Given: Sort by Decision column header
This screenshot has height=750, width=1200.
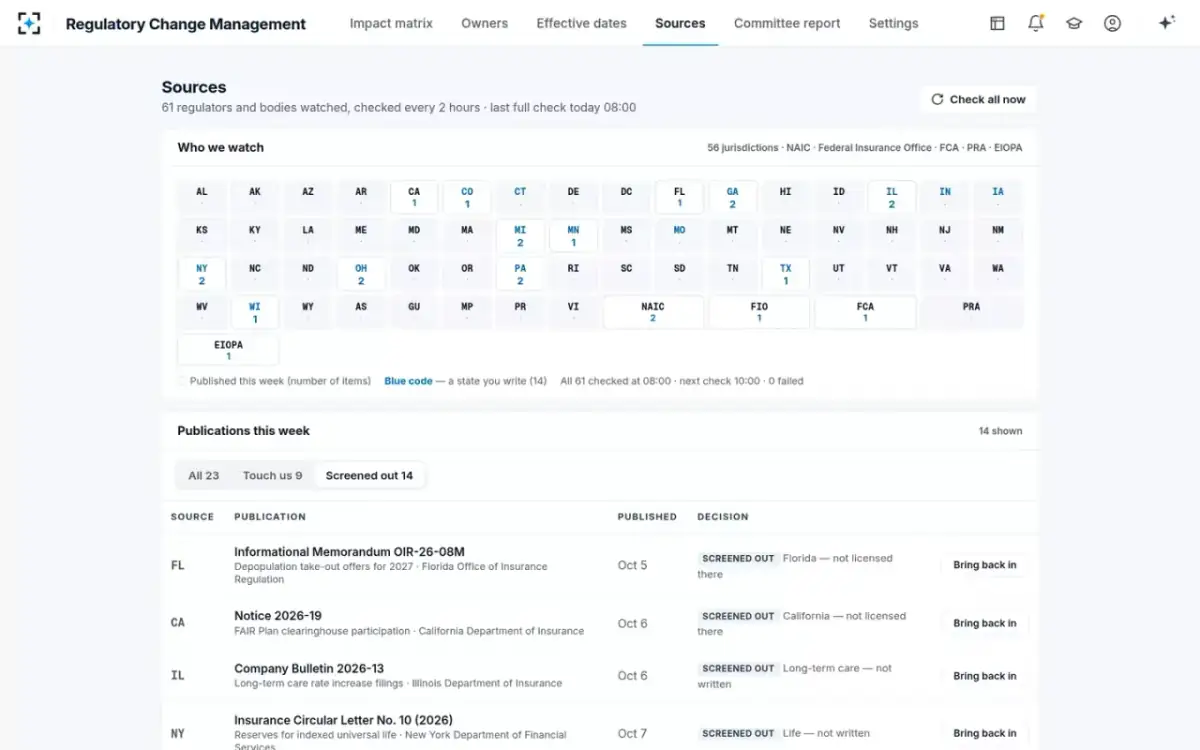Looking at the screenshot, I should [x=723, y=517].
